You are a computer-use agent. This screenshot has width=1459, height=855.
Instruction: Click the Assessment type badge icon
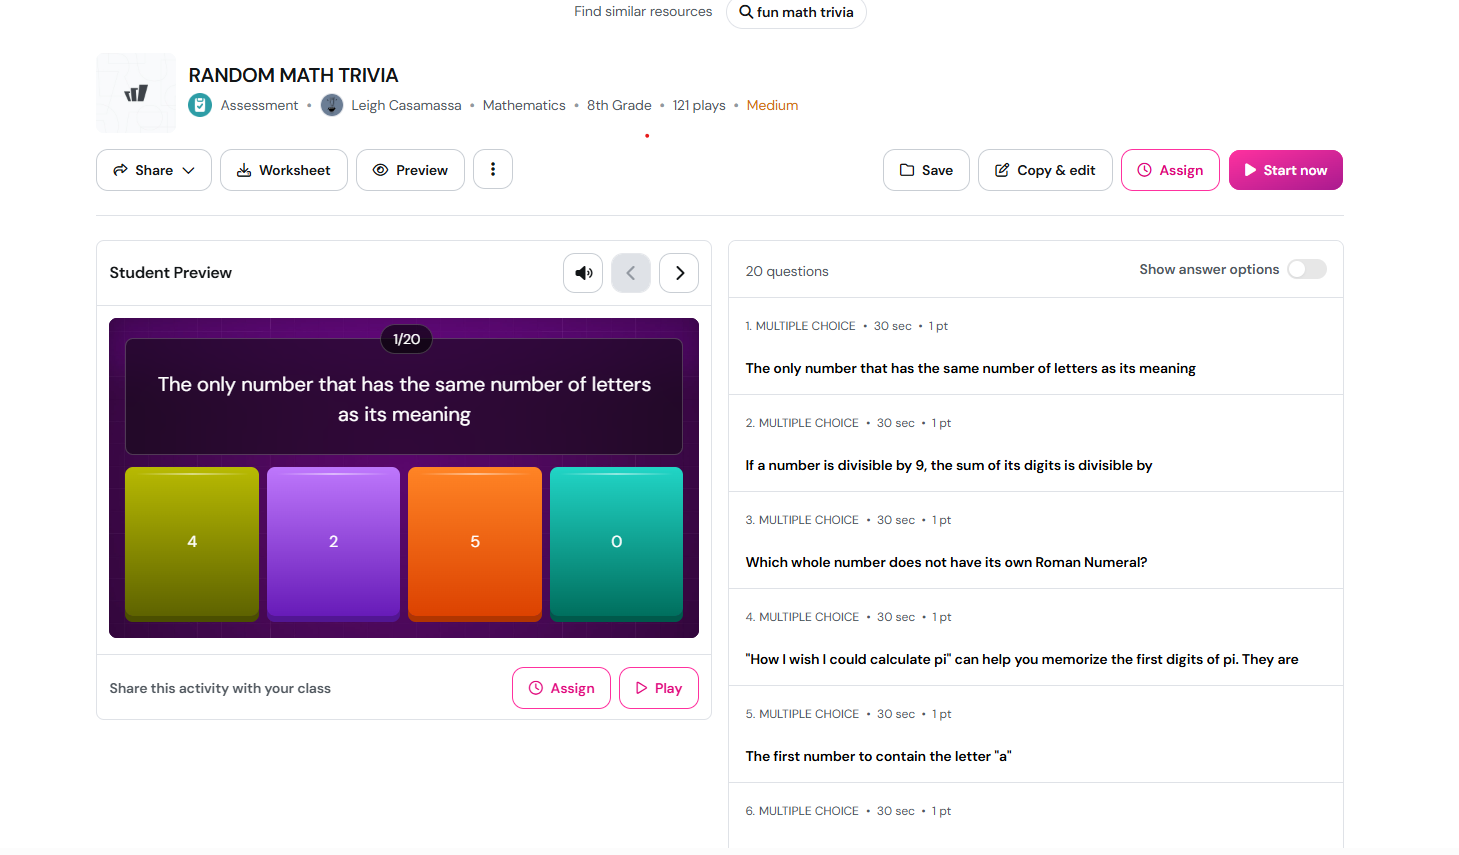200,105
